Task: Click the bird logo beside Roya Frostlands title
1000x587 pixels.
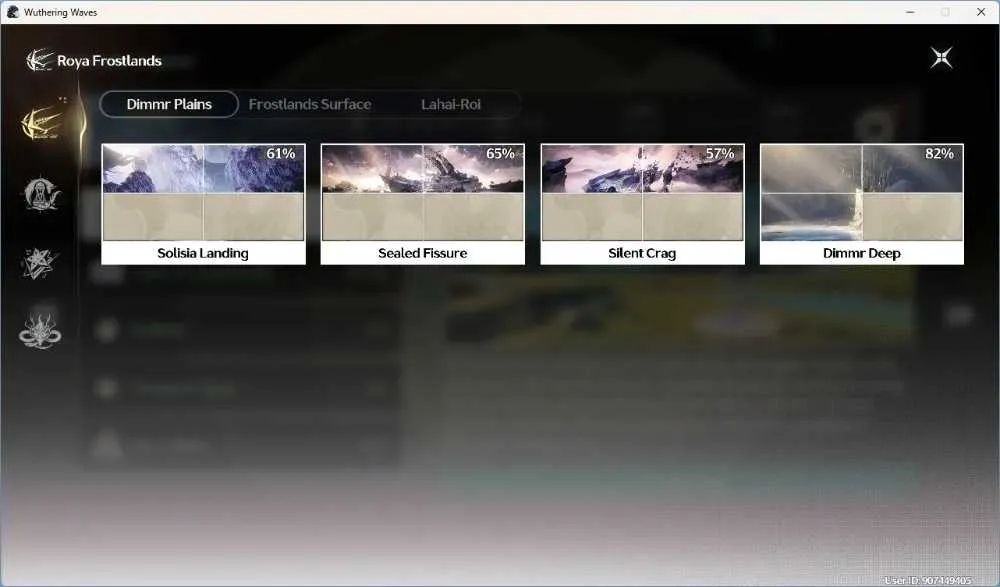Action: click(39, 61)
